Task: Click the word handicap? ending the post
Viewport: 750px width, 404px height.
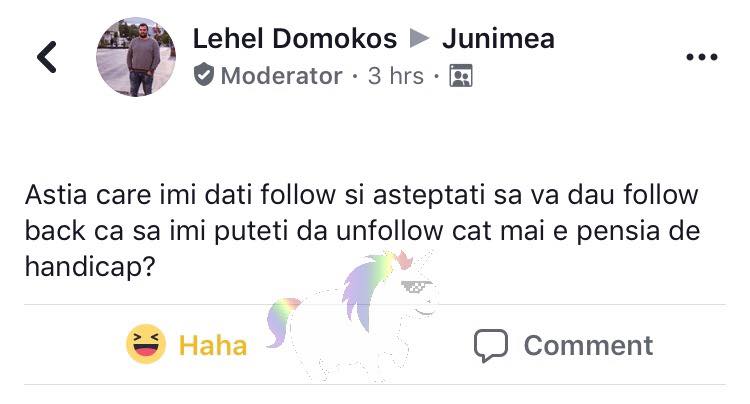Action: [90, 266]
